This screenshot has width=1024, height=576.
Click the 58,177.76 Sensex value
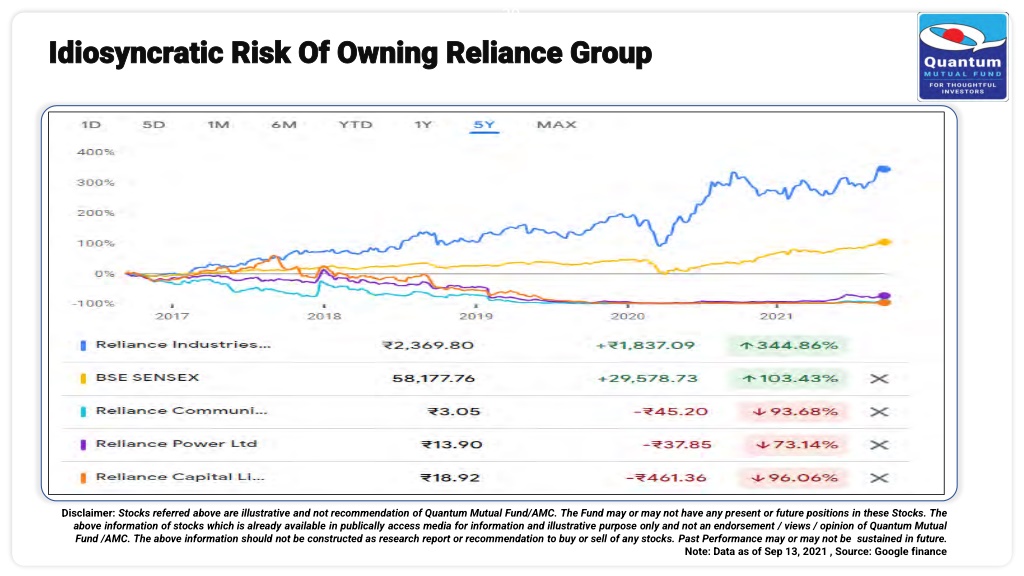click(434, 379)
